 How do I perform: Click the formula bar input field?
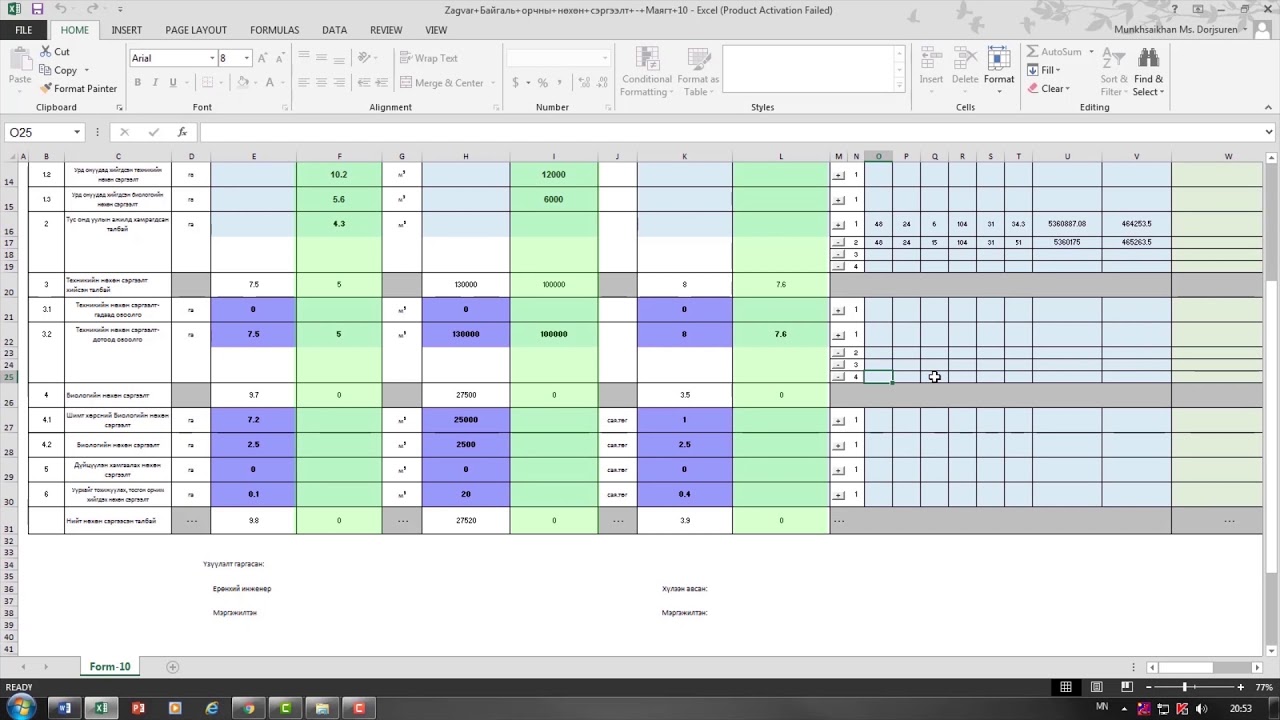730,132
